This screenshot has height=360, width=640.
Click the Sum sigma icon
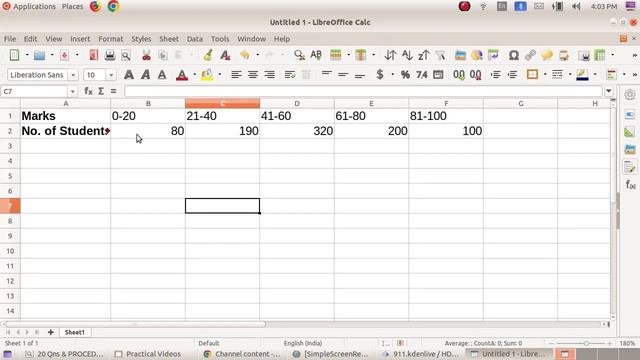(101, 91)
